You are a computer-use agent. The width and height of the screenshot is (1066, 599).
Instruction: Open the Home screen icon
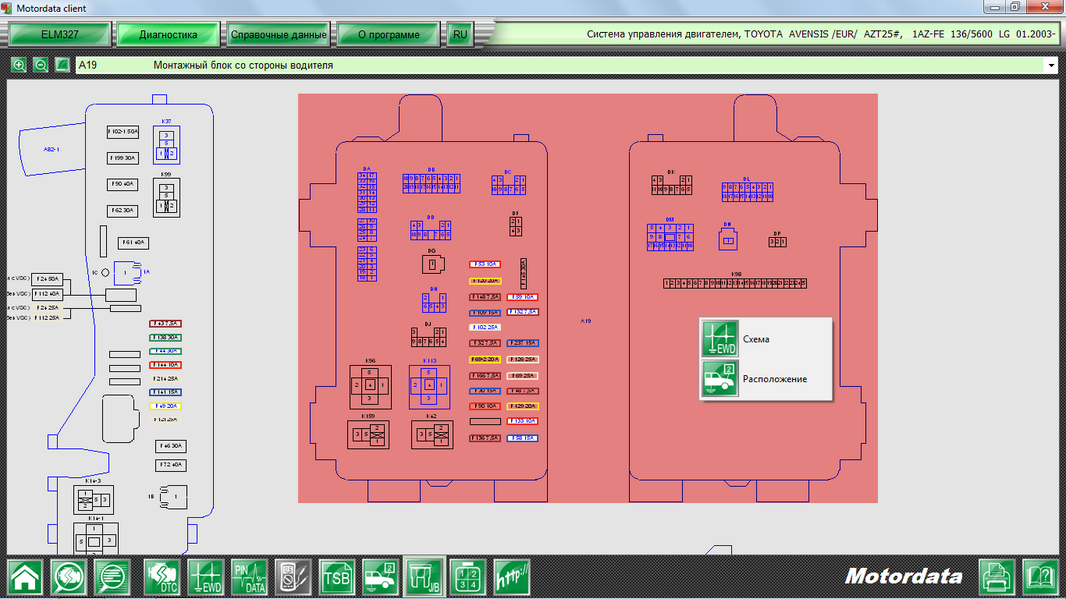(x=25, y=577)
